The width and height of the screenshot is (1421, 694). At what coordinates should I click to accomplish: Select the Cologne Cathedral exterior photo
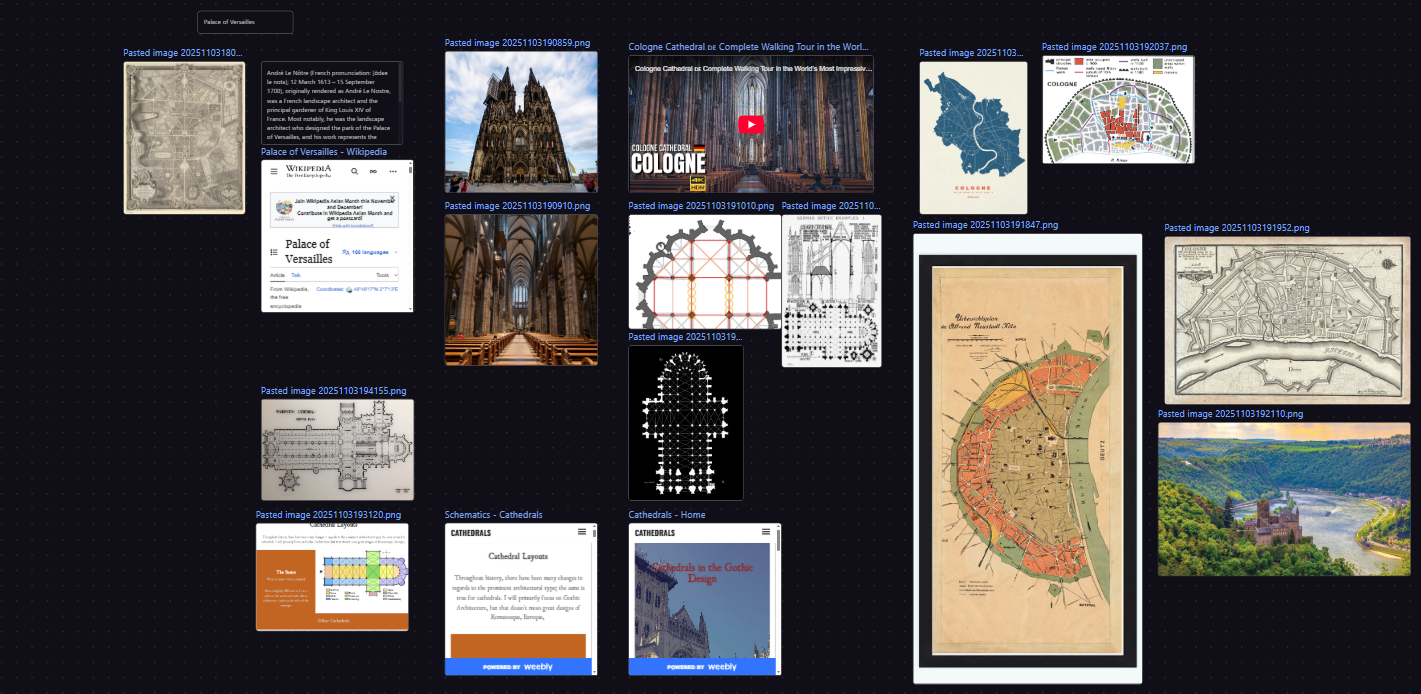click(x=521, y=121)
